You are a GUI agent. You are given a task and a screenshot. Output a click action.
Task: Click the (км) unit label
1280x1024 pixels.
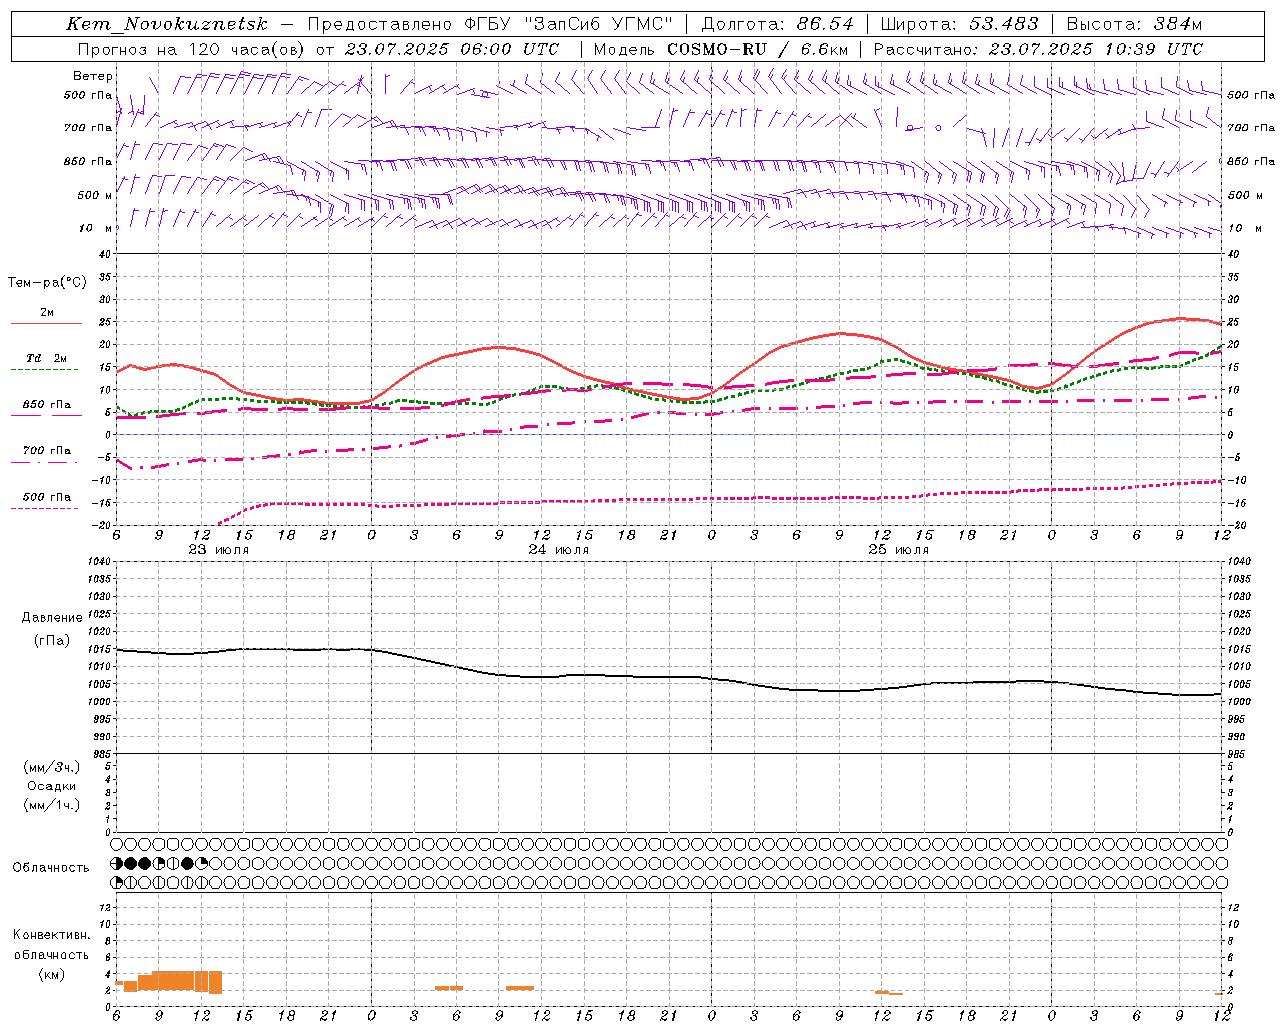pyautogui.click(x=52, y=974)
